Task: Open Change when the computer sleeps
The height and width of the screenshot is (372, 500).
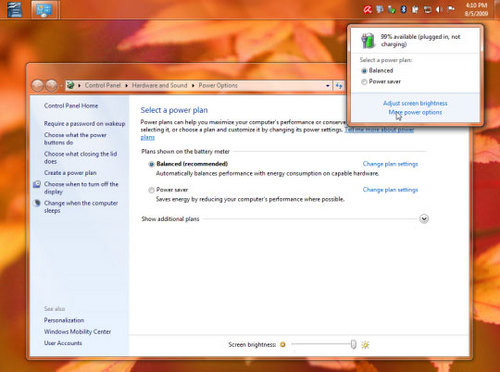Action: pyautogui.click(x=81, y=207)
